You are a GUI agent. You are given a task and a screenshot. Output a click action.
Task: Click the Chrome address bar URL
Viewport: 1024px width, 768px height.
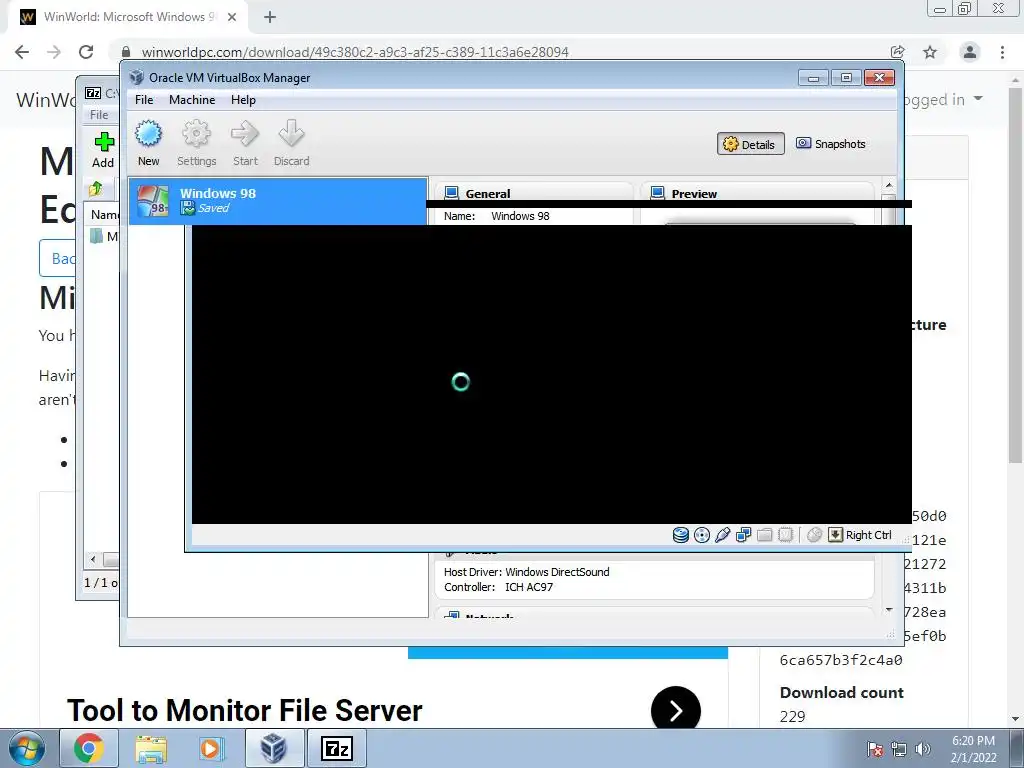(355, 52)
